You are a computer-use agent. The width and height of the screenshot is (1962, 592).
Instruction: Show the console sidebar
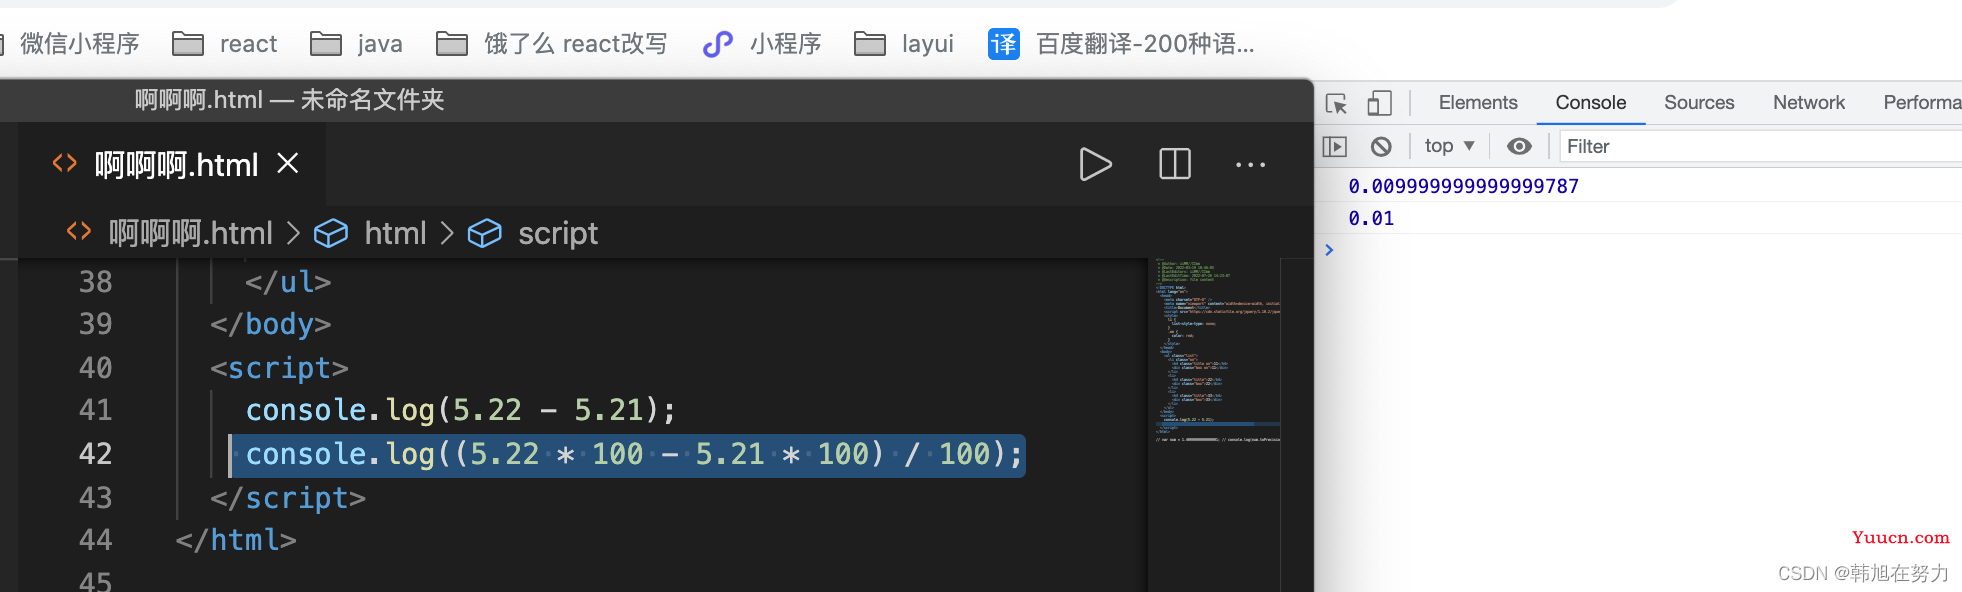[1335, 147]
